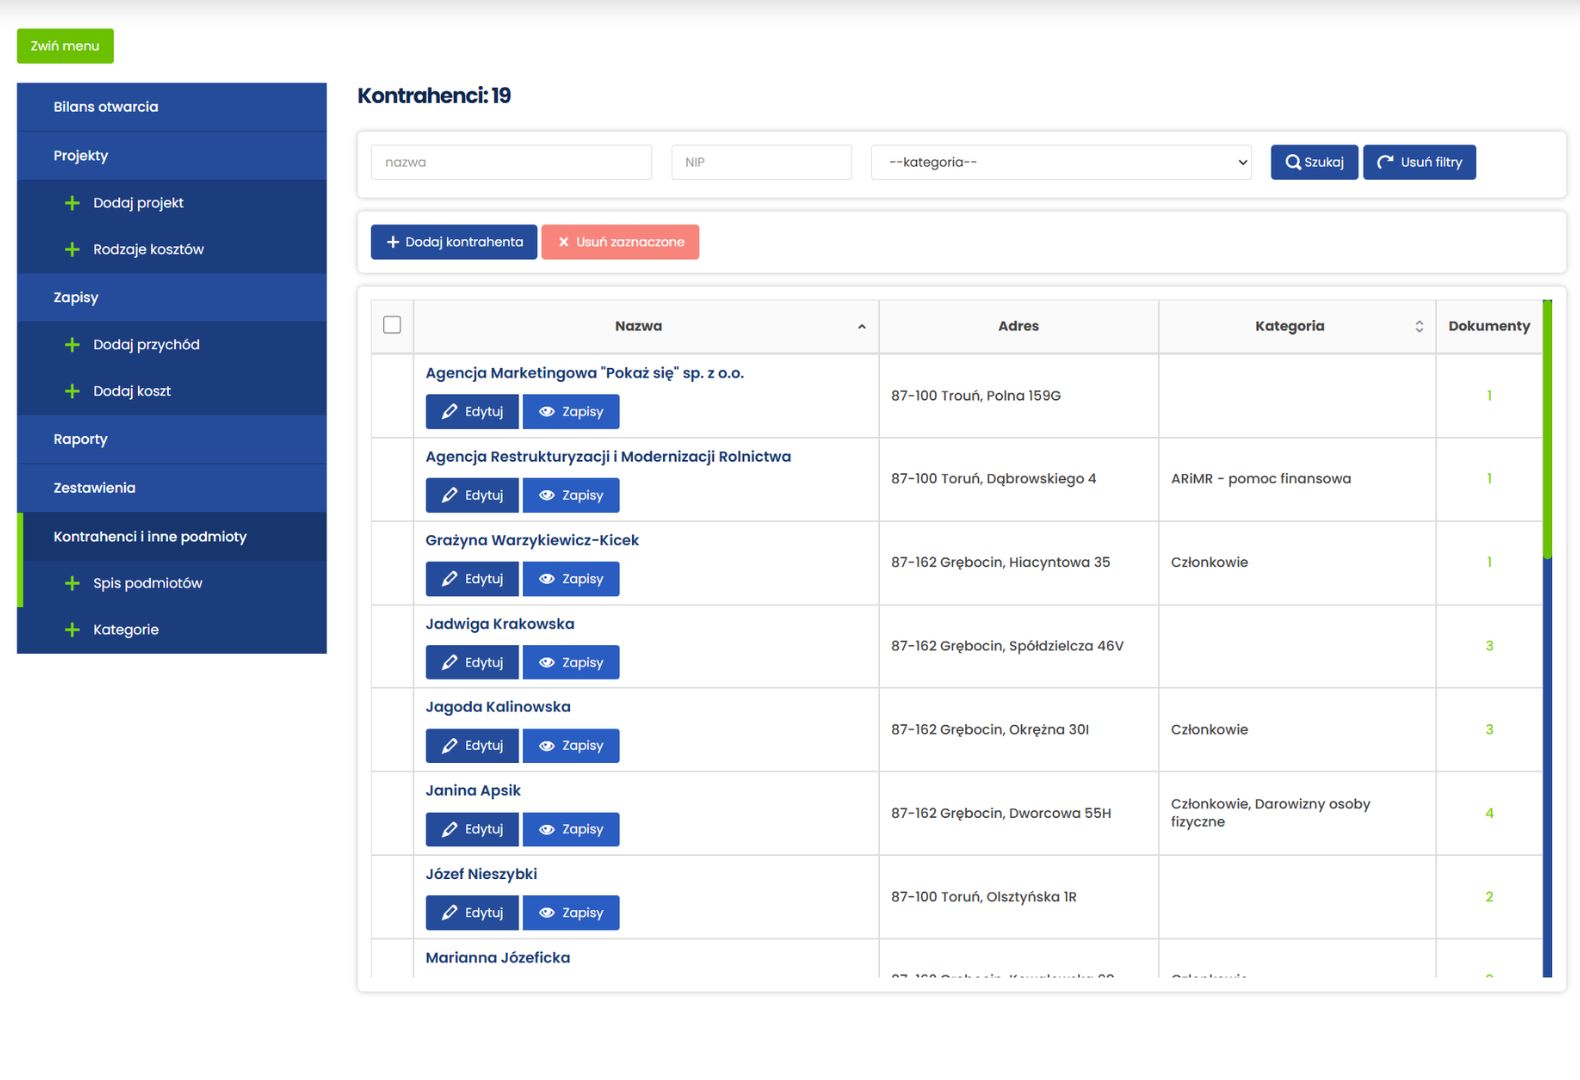This screenshot has height=1080, width=1580.
Task: Click magnifier icon in Szukaj button
Action: point(1293,162)
